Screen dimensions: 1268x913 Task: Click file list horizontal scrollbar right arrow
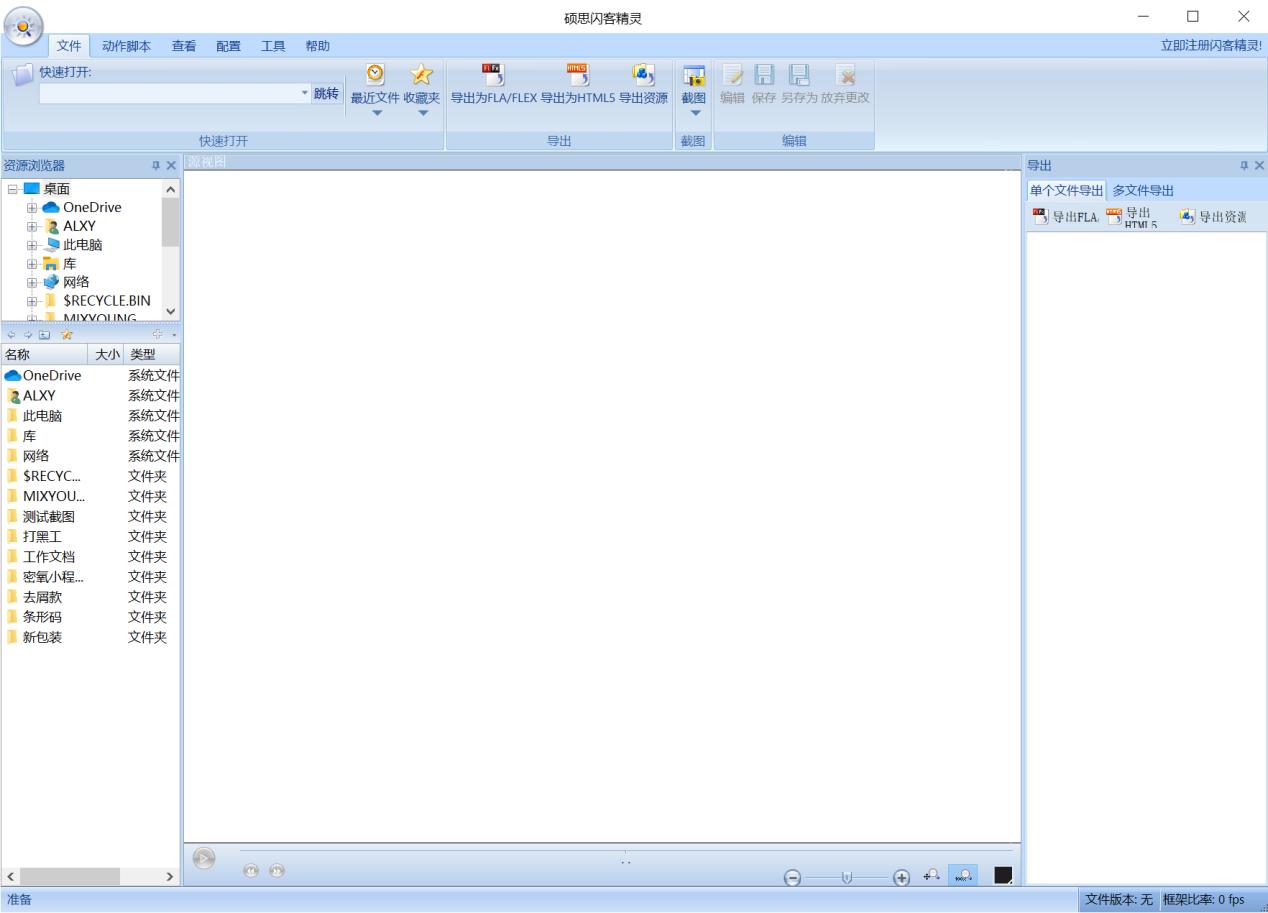click(168, 877)
